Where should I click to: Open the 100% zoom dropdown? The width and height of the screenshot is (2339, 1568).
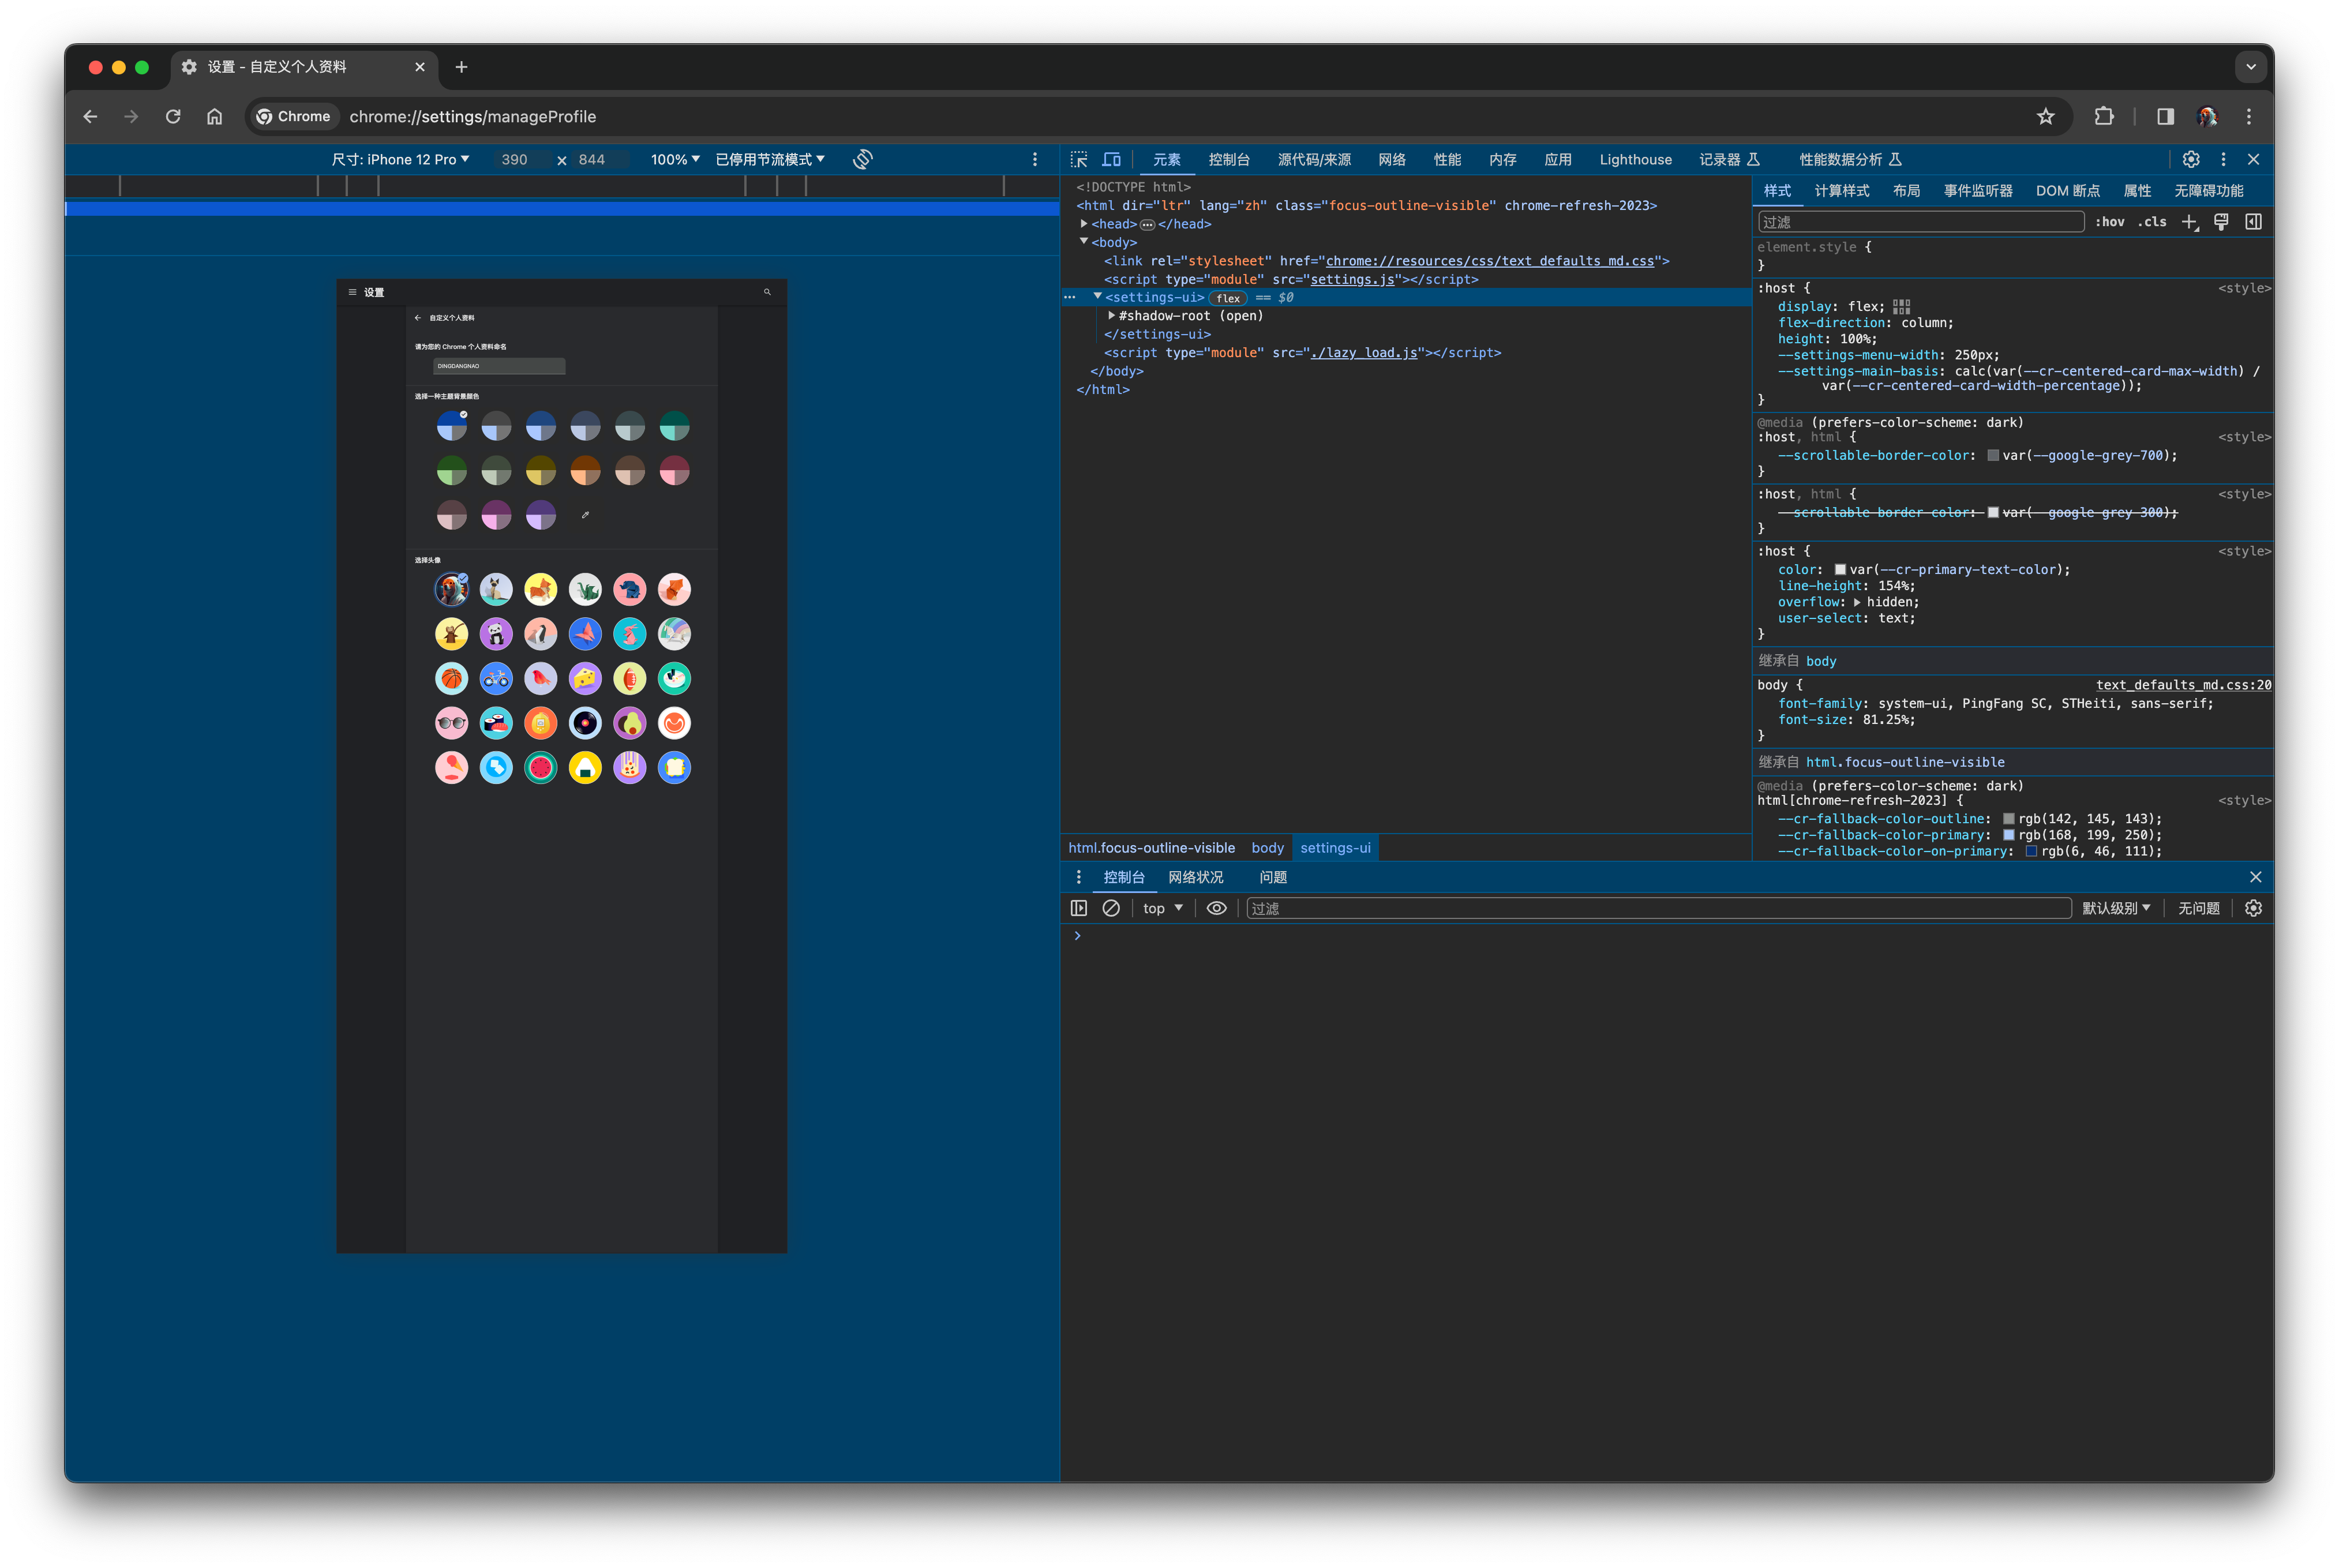click(x=675, y=160)
